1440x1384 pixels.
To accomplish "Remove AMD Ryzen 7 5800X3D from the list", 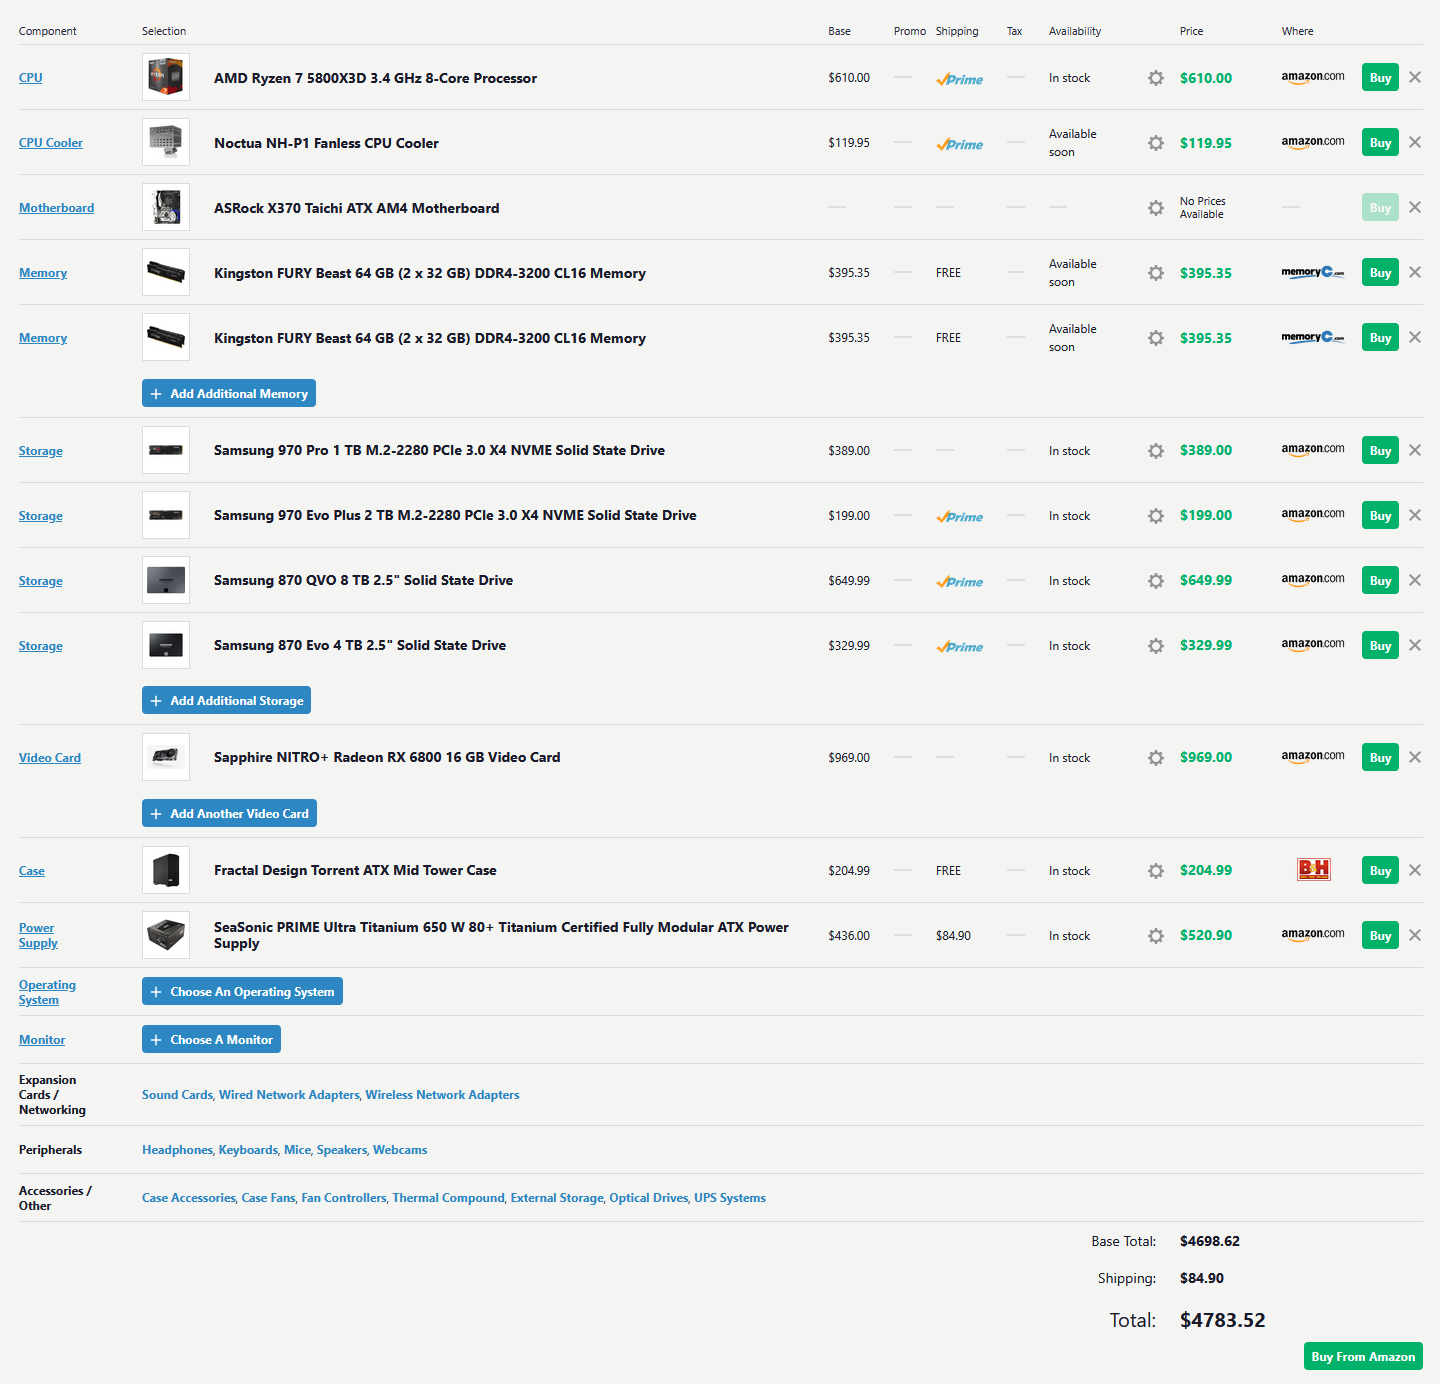I will (x=1415, y=77).
